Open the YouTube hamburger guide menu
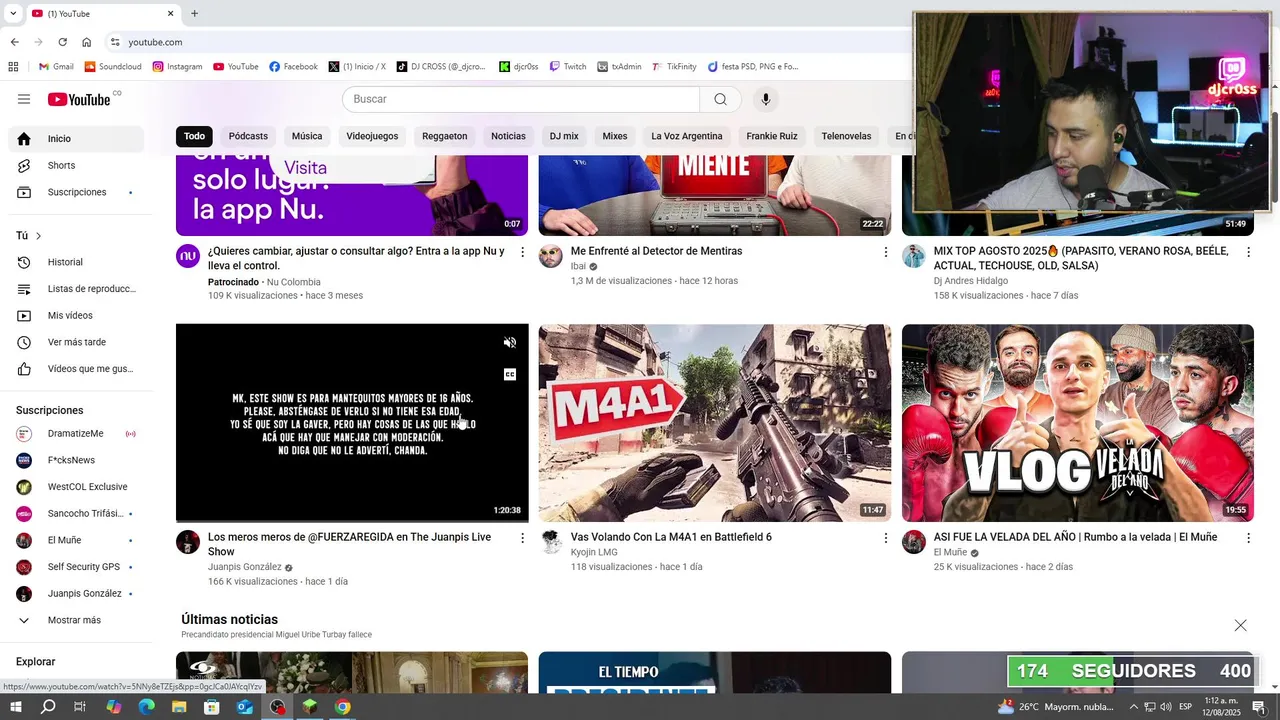The height and width of the screenshot is (720, 1280). tap(24, 99)
